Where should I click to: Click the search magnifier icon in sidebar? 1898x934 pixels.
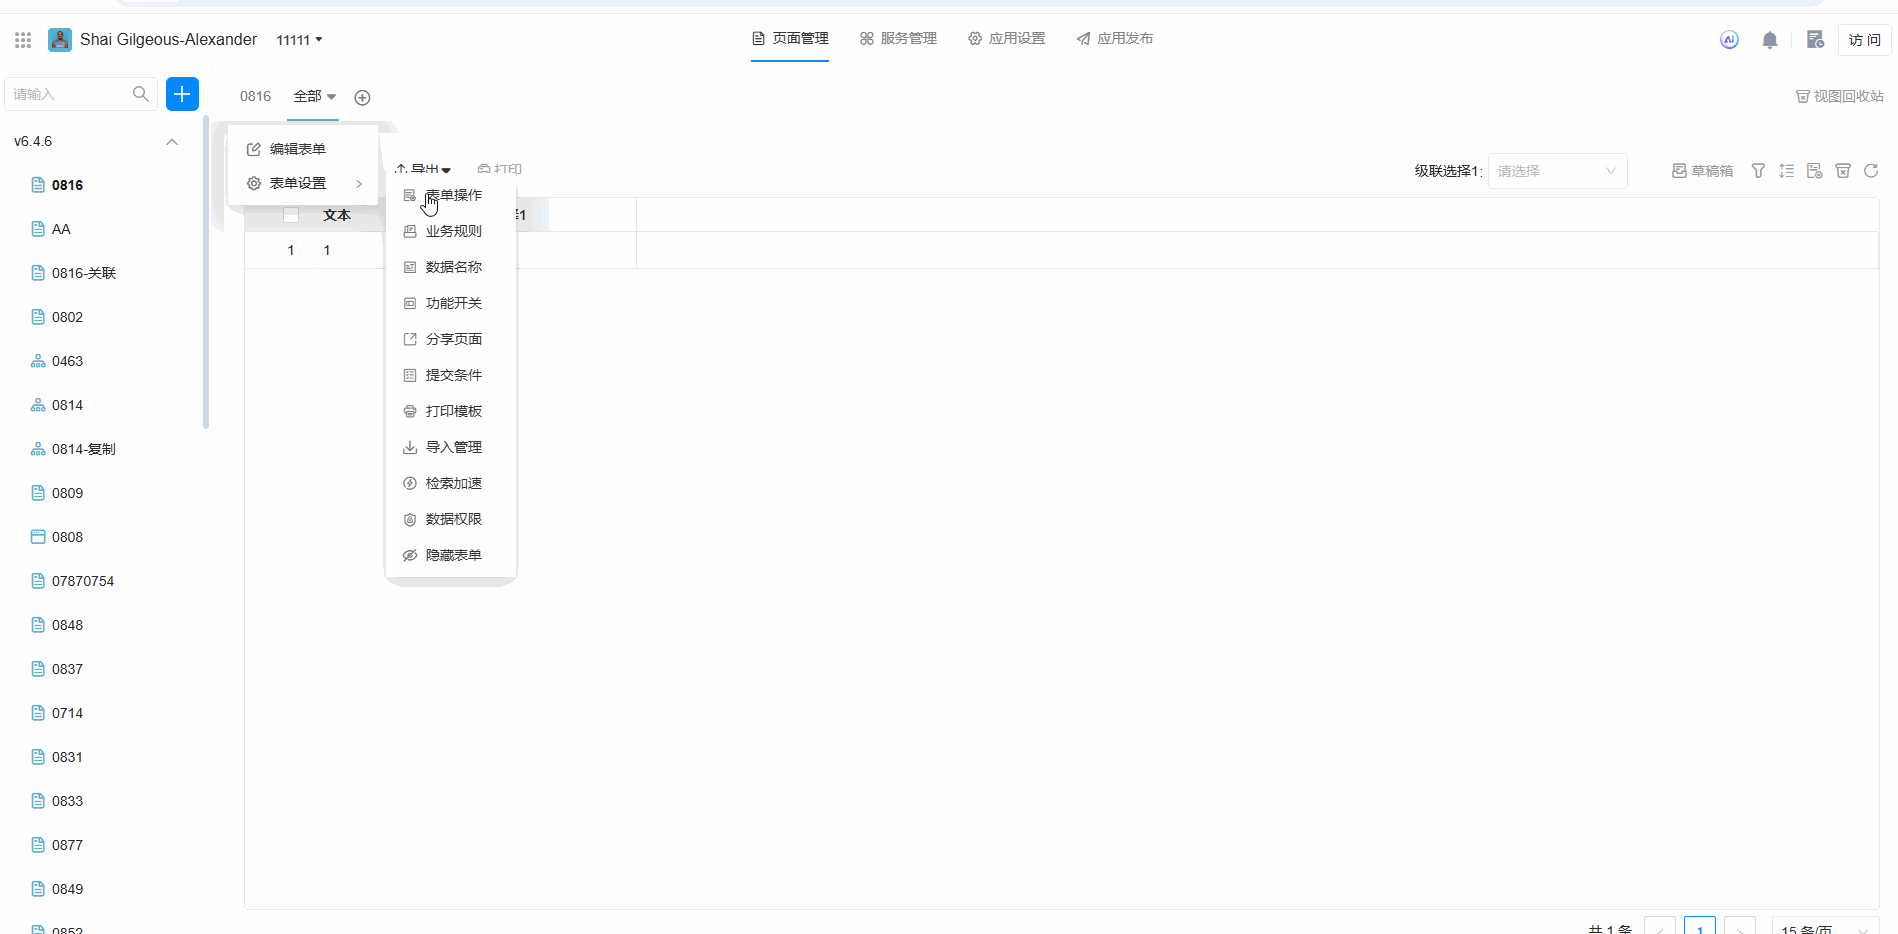click(141, 94)
